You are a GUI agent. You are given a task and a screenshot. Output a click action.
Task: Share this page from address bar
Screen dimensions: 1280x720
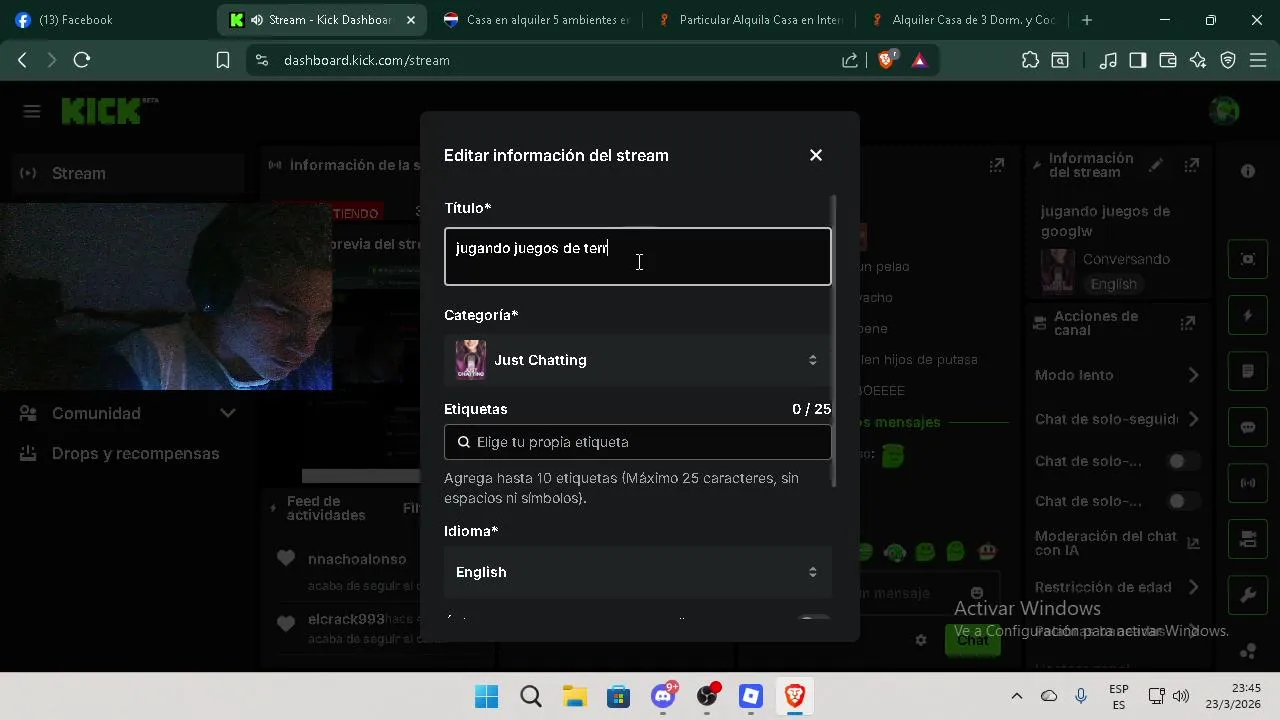click(850, 60)
